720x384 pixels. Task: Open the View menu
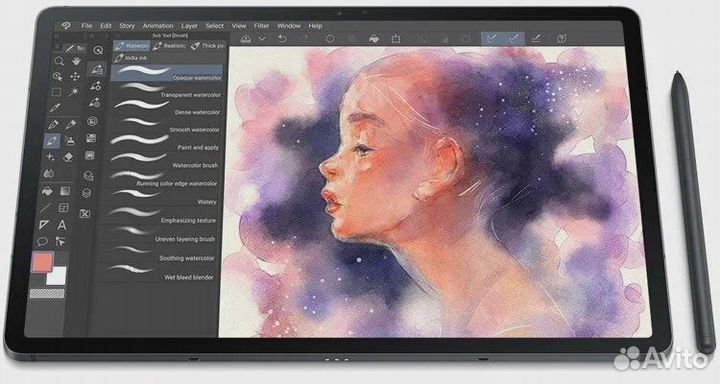(x=239, y=26)
